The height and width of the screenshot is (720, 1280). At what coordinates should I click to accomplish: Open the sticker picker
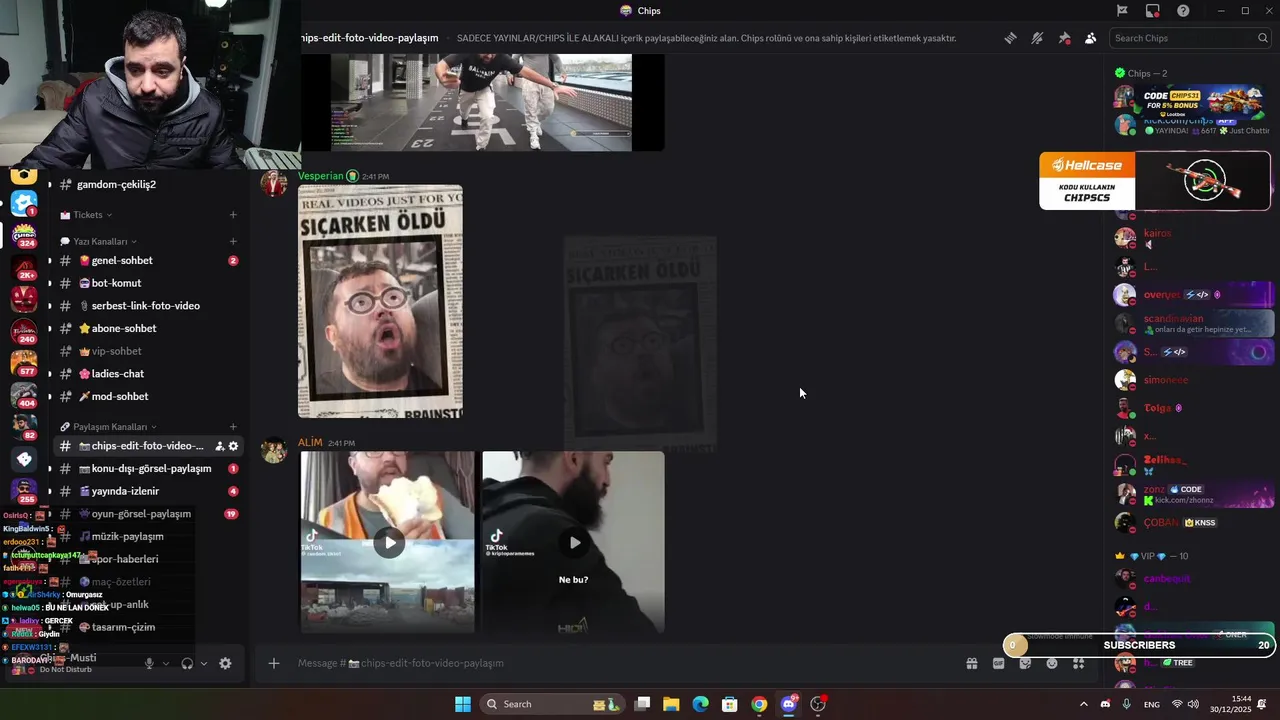coord(1025,663)
